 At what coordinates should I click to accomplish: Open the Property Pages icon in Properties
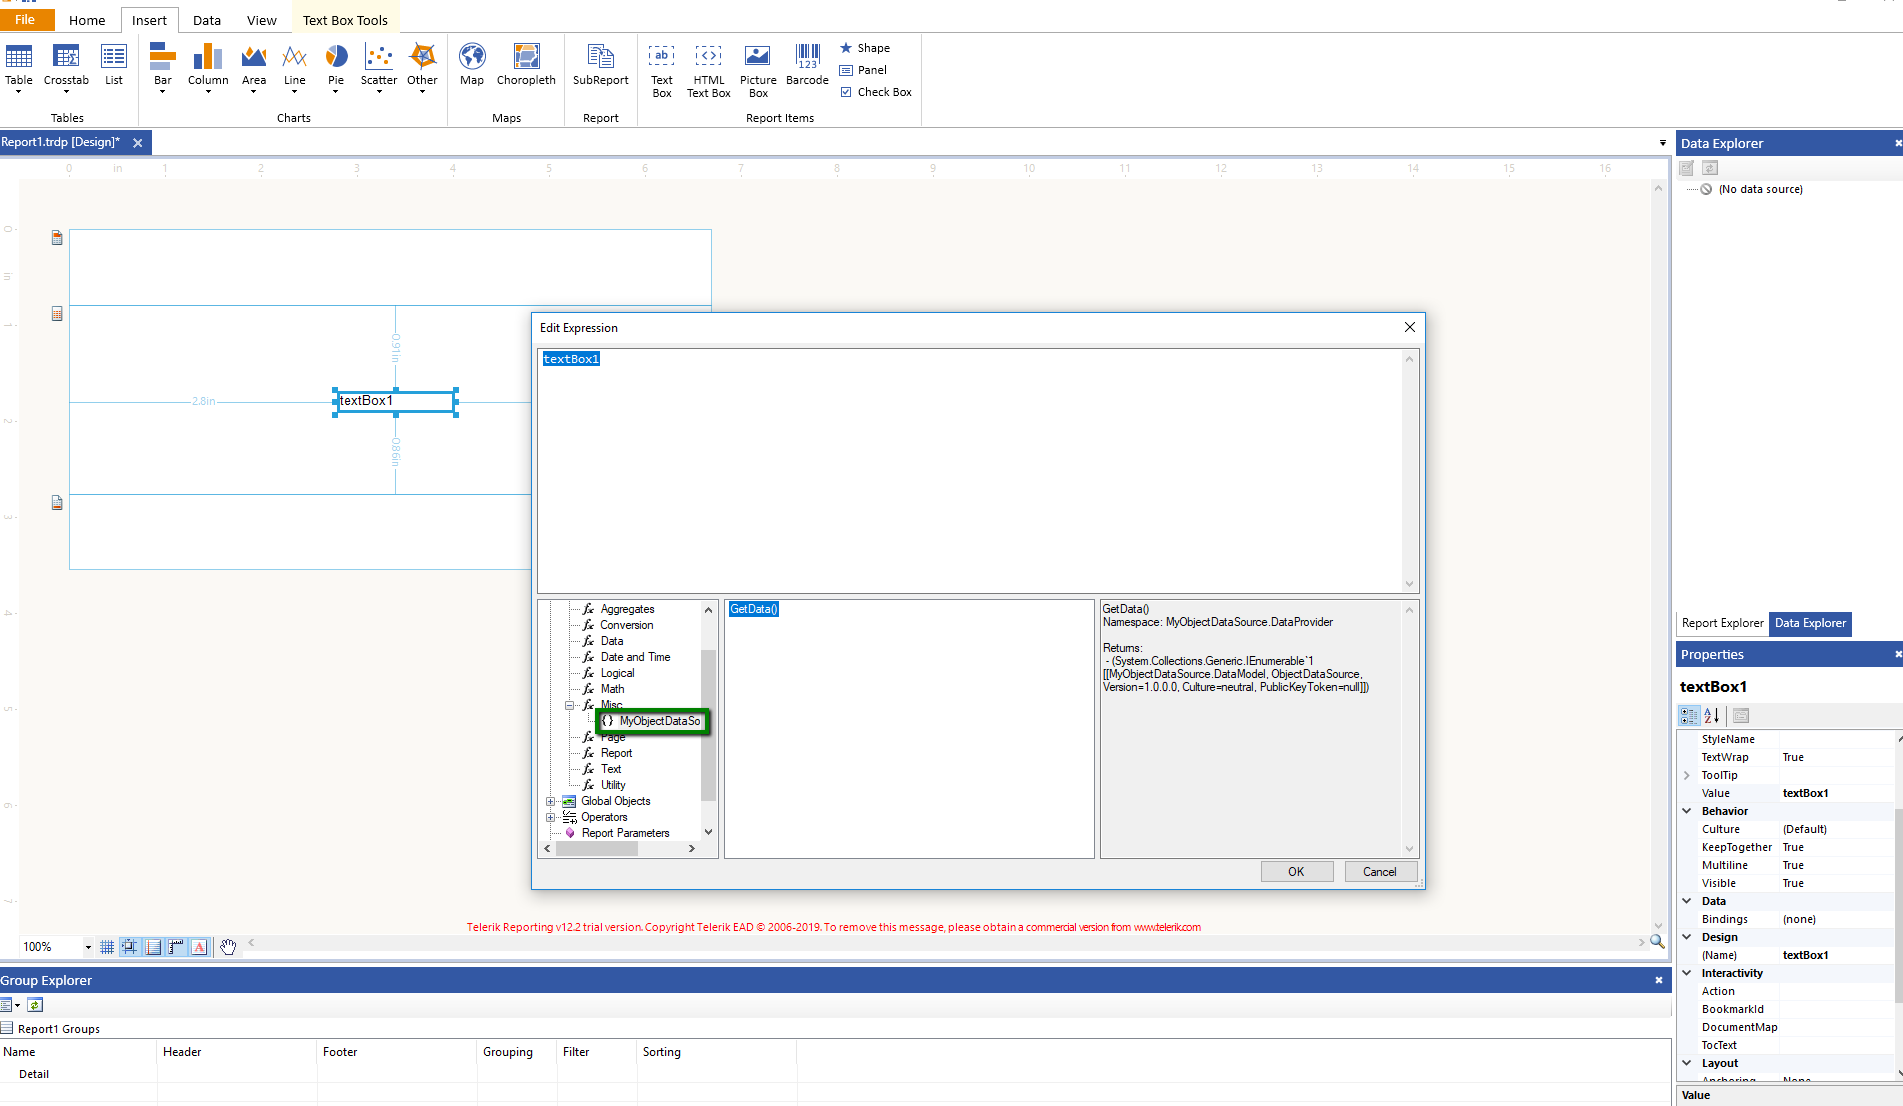click(1741, 715)
